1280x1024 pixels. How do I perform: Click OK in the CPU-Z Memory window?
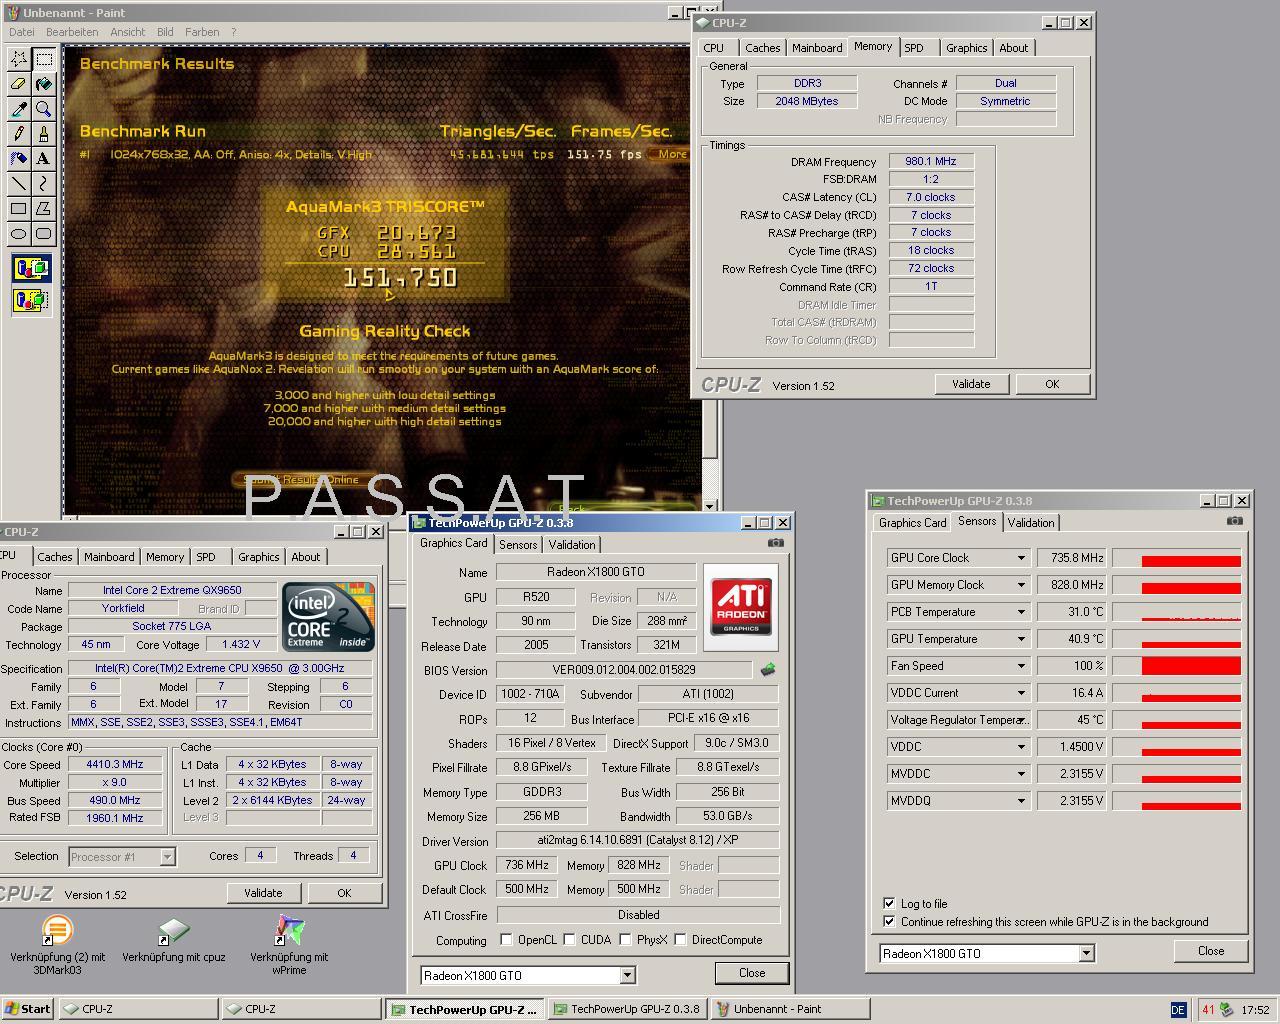pos(1052,384)
